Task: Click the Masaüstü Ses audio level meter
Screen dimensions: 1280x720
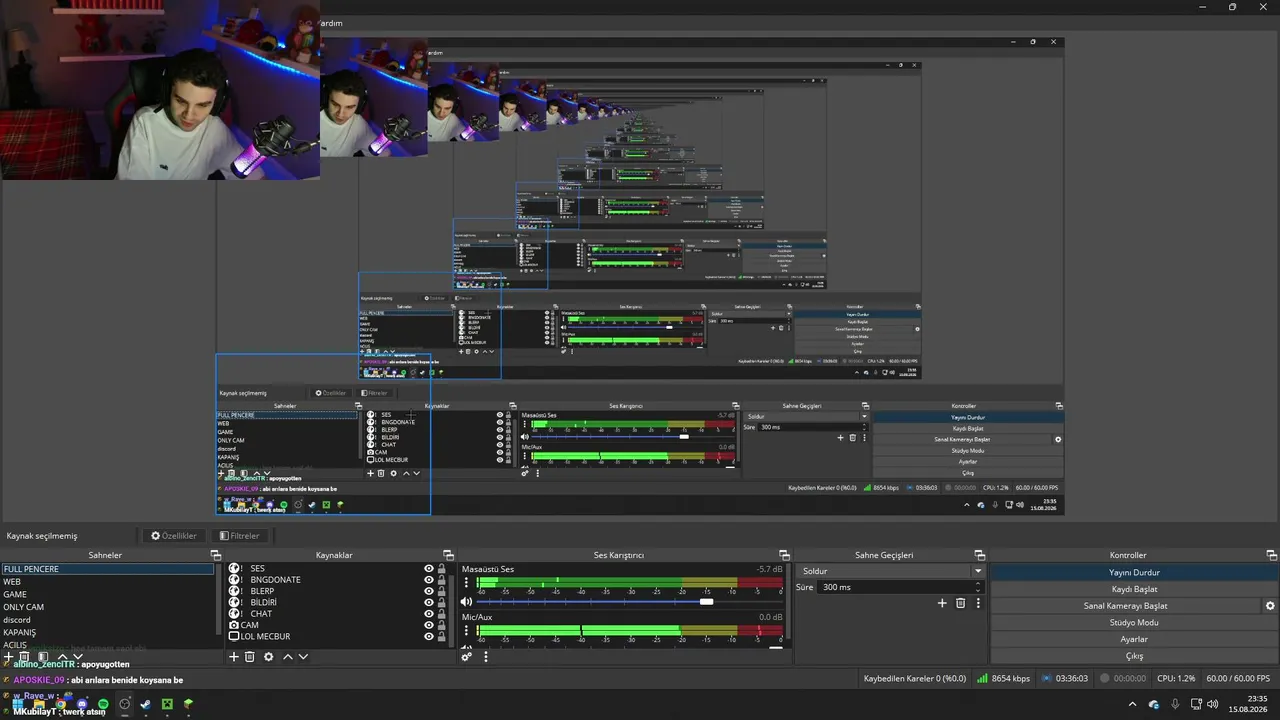Action: 630,583
